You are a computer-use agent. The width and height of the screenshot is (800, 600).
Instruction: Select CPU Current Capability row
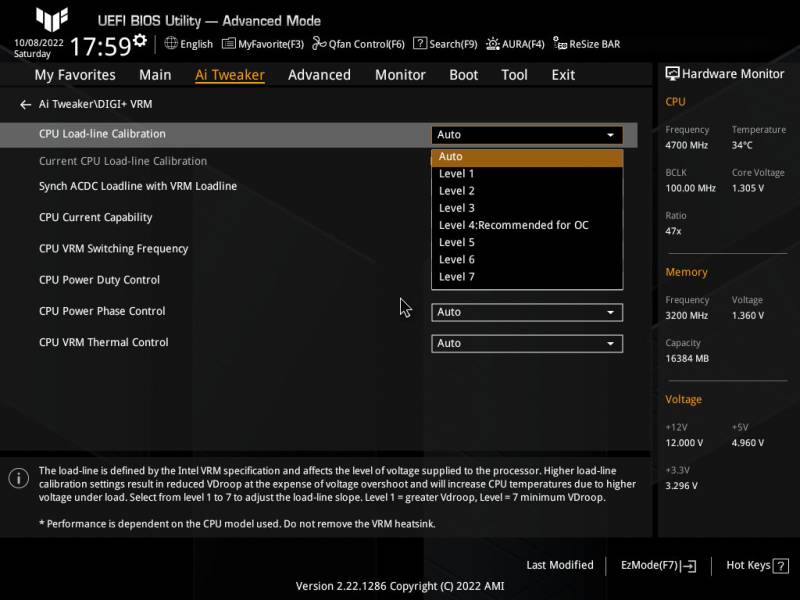(95, 217)
